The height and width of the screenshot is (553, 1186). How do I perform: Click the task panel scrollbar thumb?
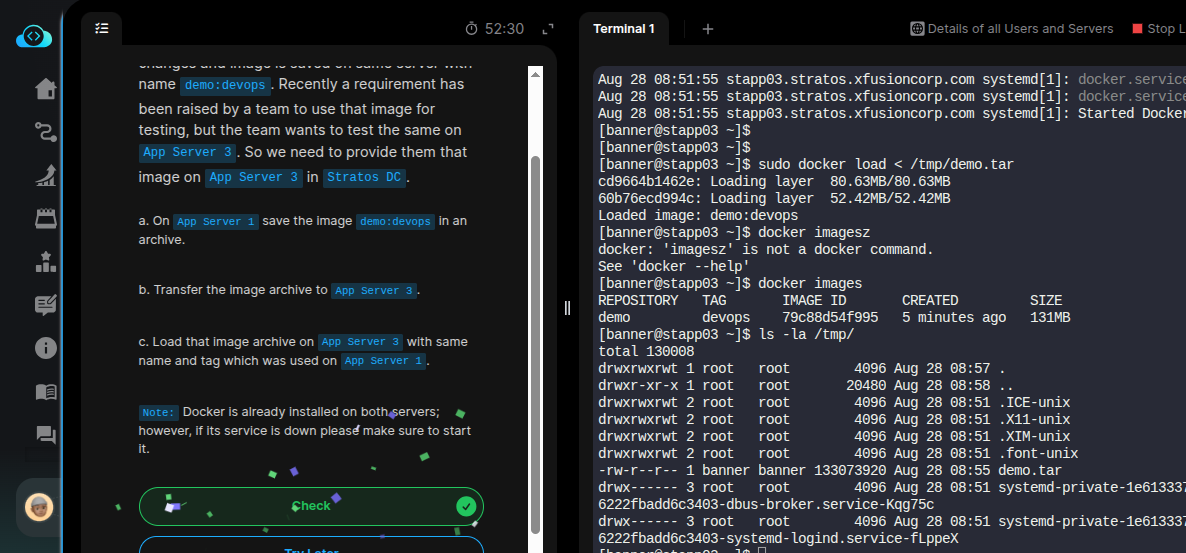536,343
